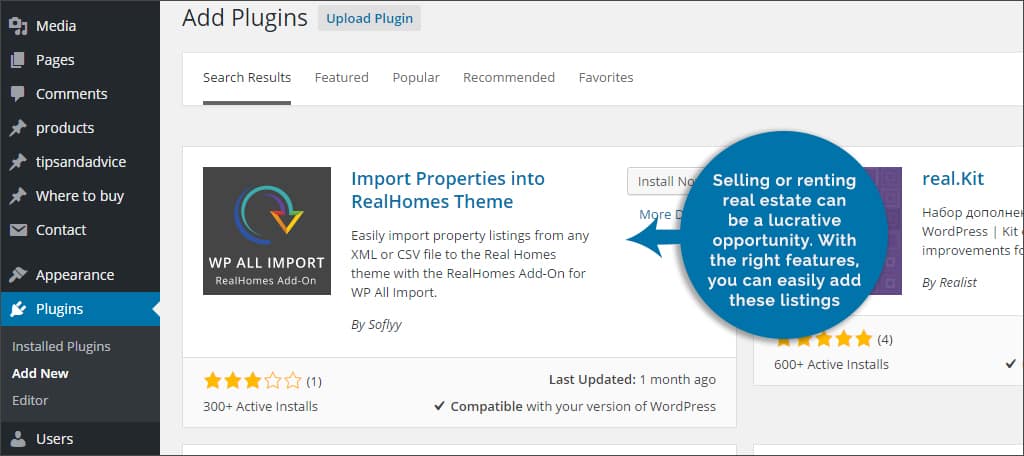Click the Media icon in sidebar
1024x456 pixels.
18,26
